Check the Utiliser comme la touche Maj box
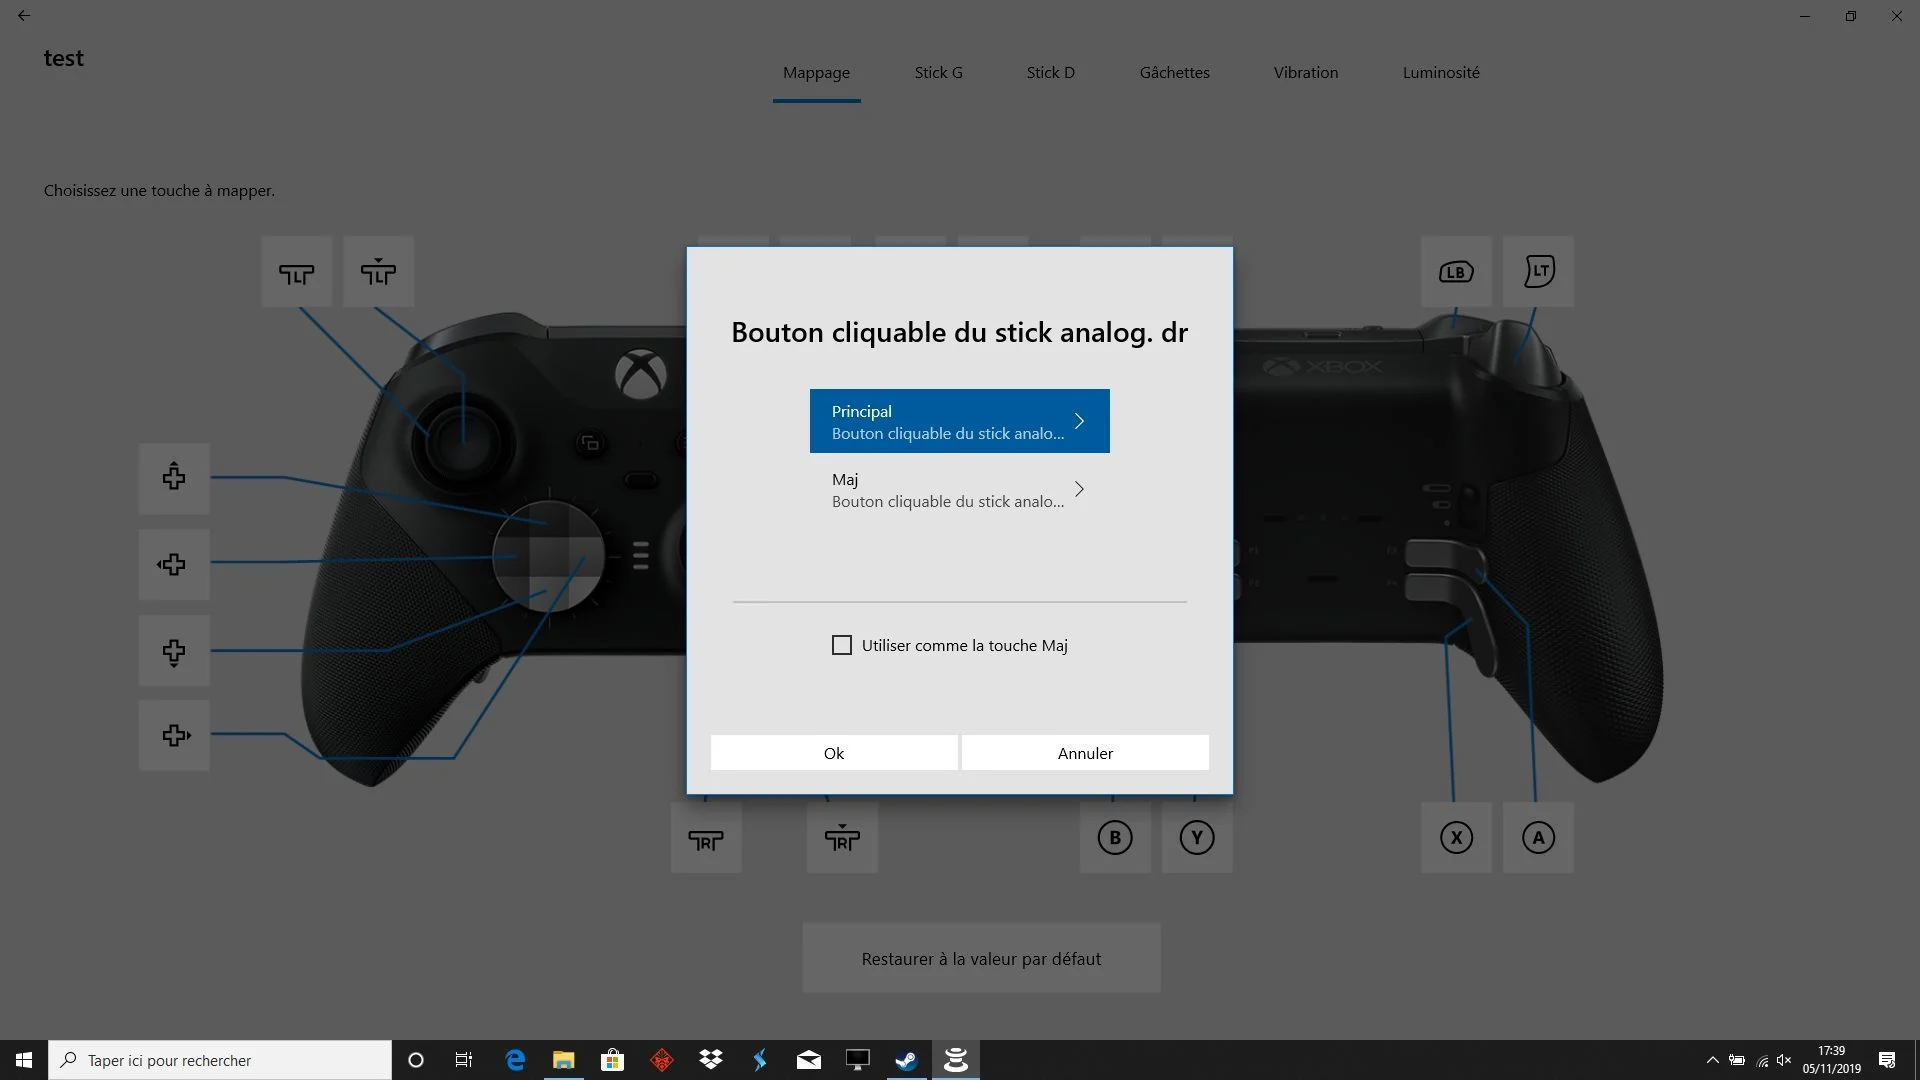1920x1080 pixels. coord(841,645)
